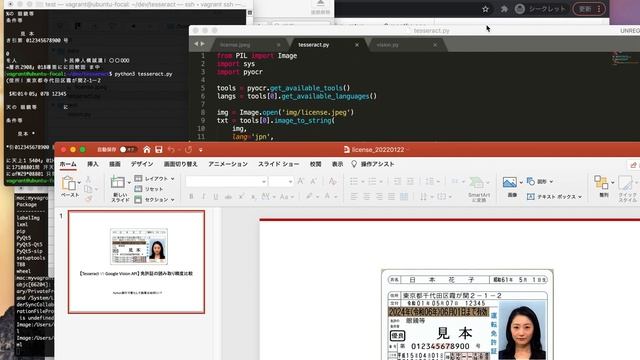Select slide 1 thumbnail in slide panel

pyautogui.click(x=136, y=262)
